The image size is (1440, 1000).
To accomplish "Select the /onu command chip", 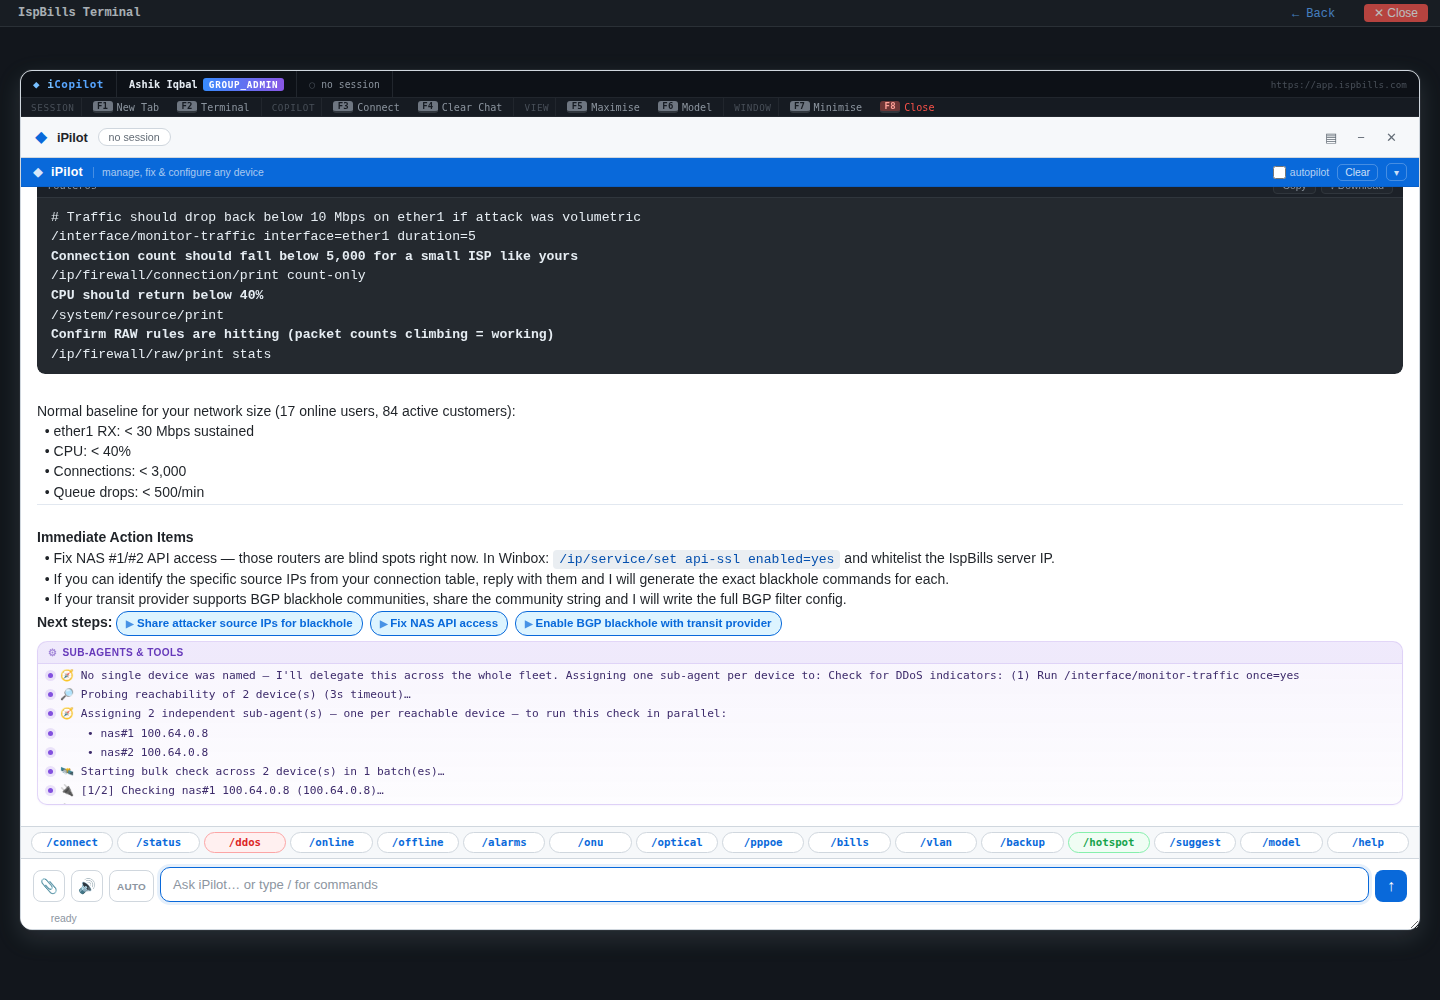I will click(590, 843).
